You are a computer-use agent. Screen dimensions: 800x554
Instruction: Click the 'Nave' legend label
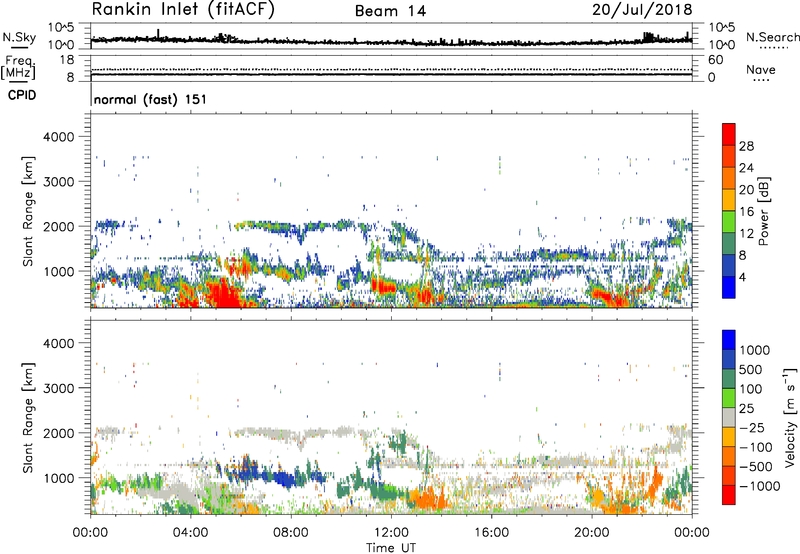[761, 69]
